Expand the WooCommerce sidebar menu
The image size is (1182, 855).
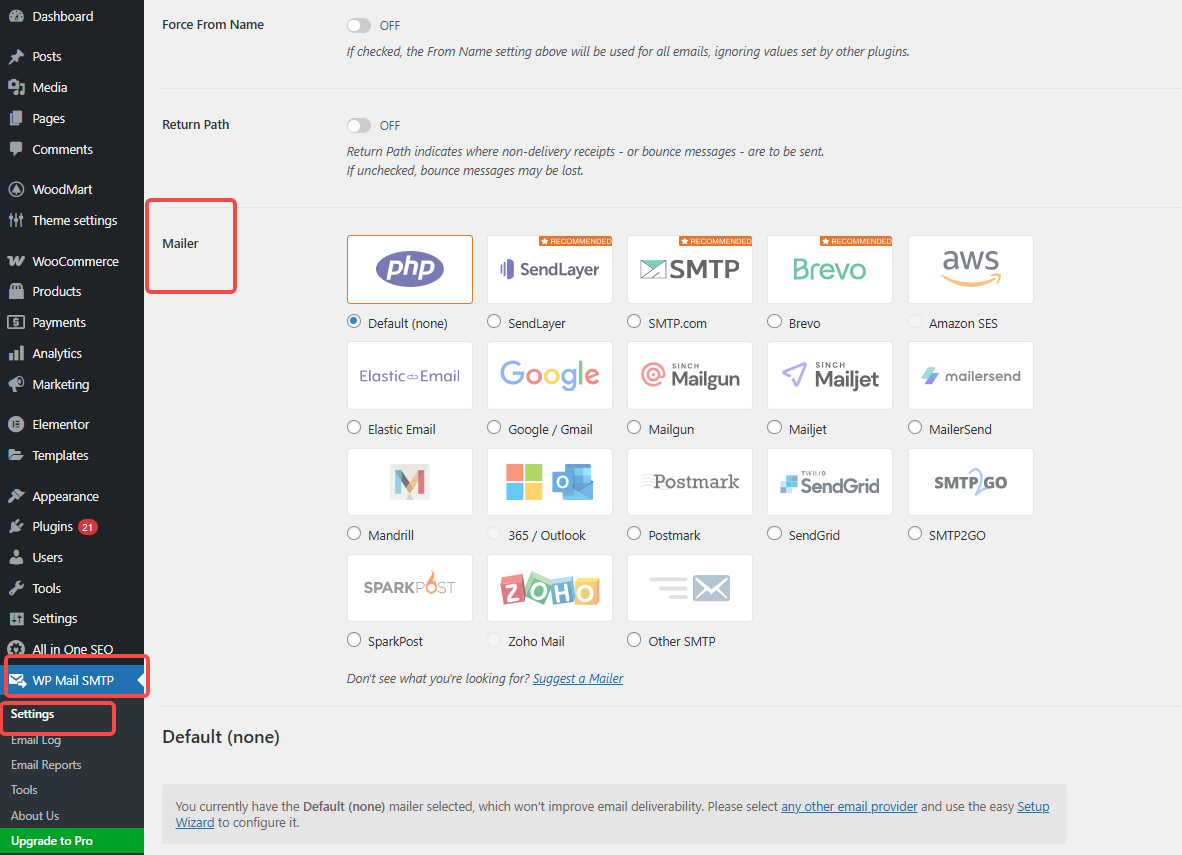pos(75,261)
